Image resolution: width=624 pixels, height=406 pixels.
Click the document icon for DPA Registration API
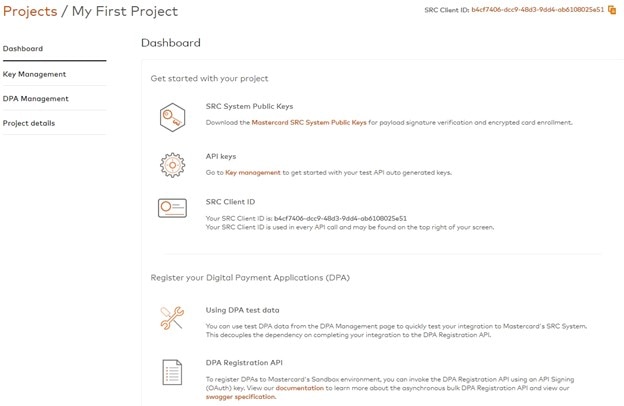click(x=172, y=373)
